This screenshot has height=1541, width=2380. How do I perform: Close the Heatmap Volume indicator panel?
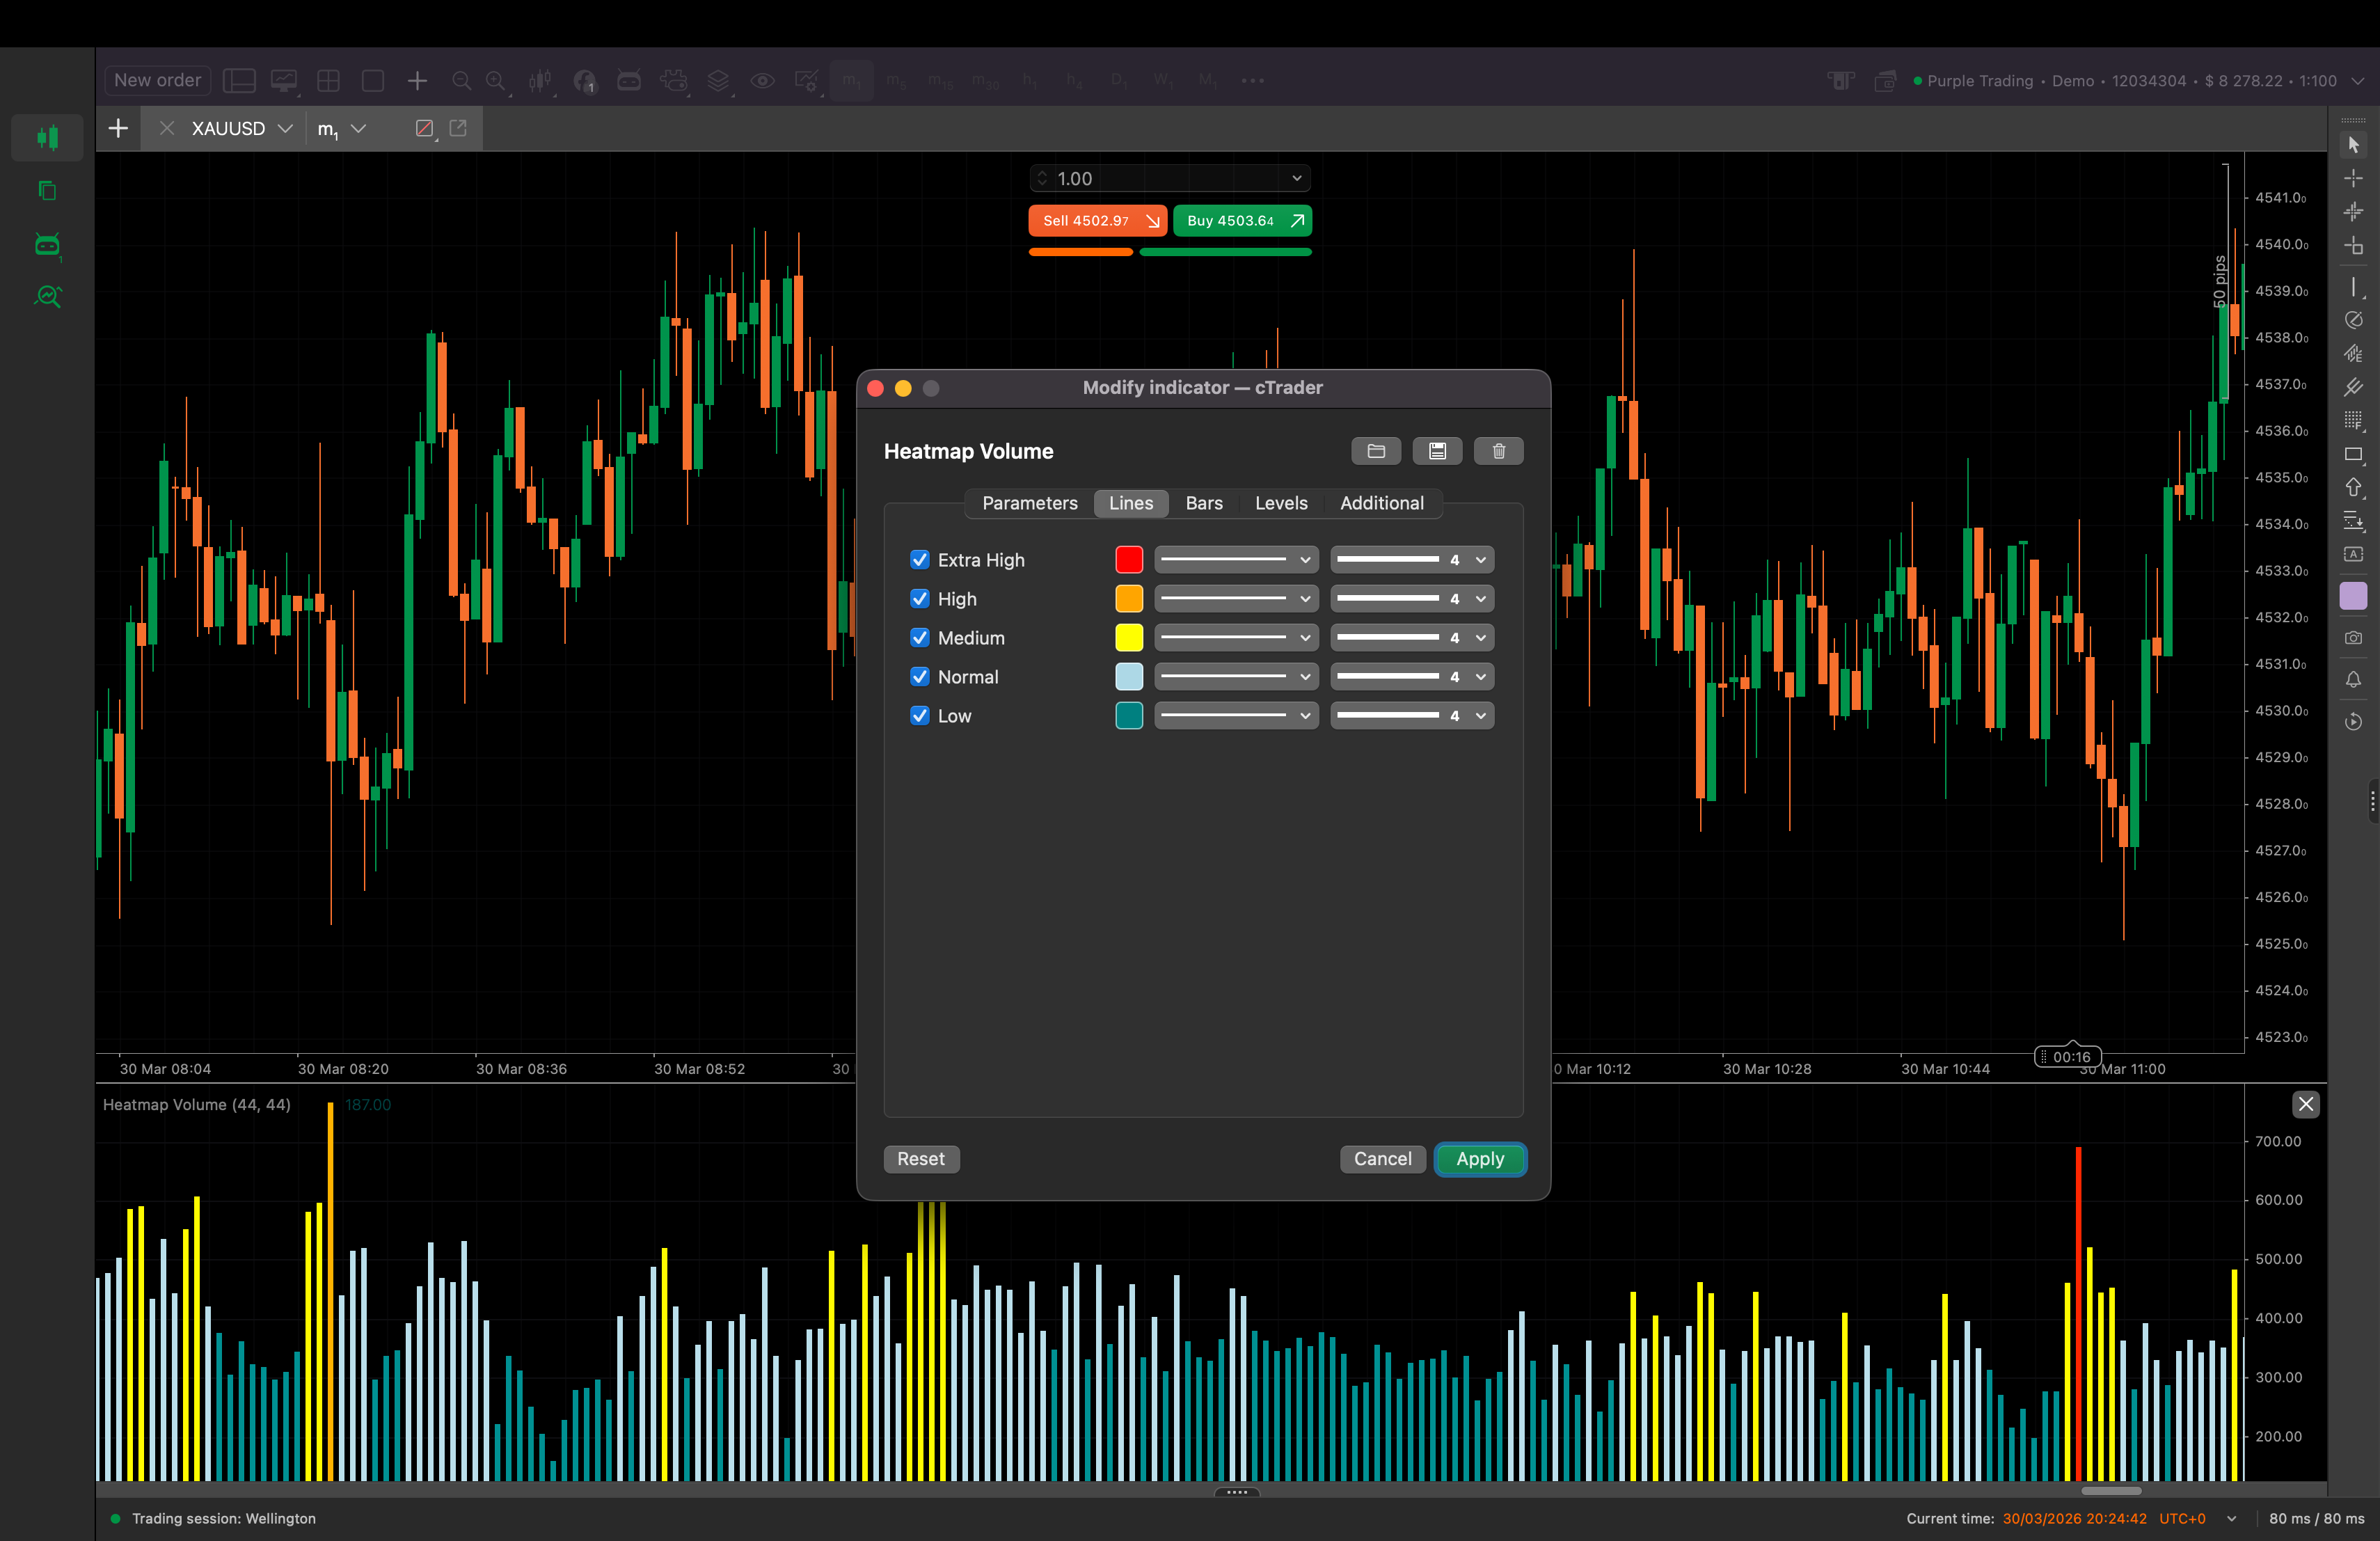pyautogui.click(x=2307, y=1104)
